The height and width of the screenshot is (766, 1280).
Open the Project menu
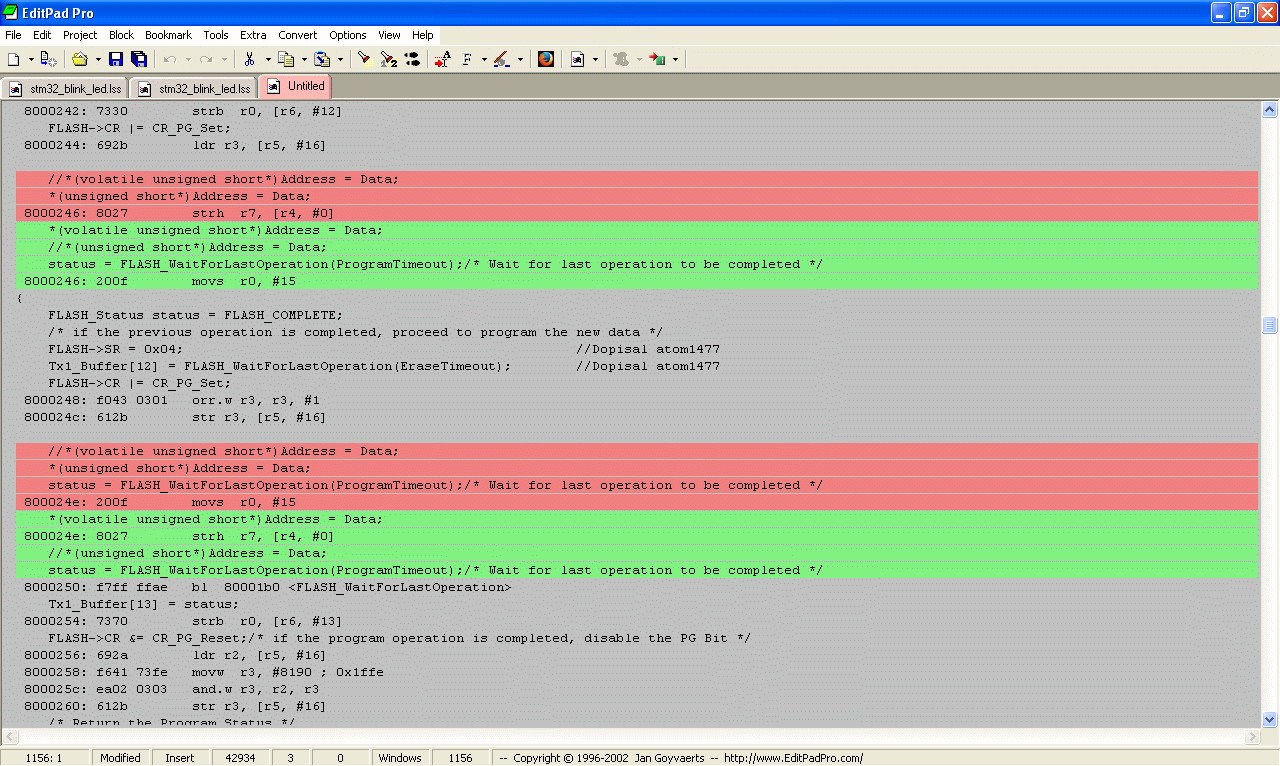click(x=80, y=35)
